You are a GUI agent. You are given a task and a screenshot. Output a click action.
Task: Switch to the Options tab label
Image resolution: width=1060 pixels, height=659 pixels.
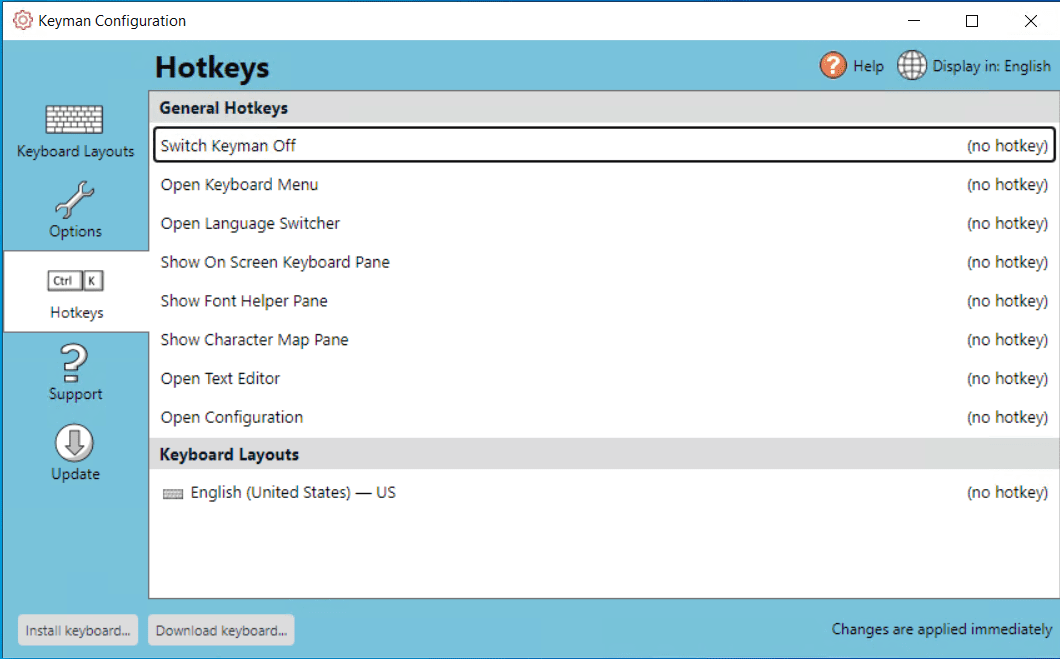[75, 231]
